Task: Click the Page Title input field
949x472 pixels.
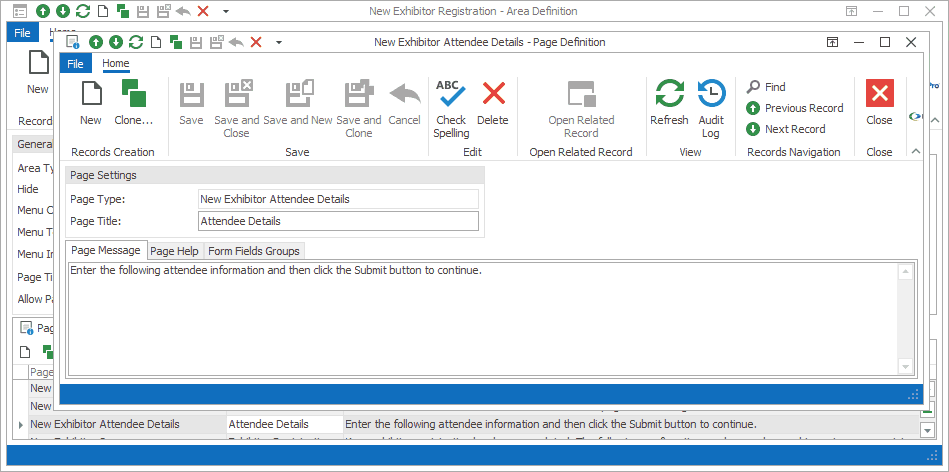Action: [x=338, y=221]
